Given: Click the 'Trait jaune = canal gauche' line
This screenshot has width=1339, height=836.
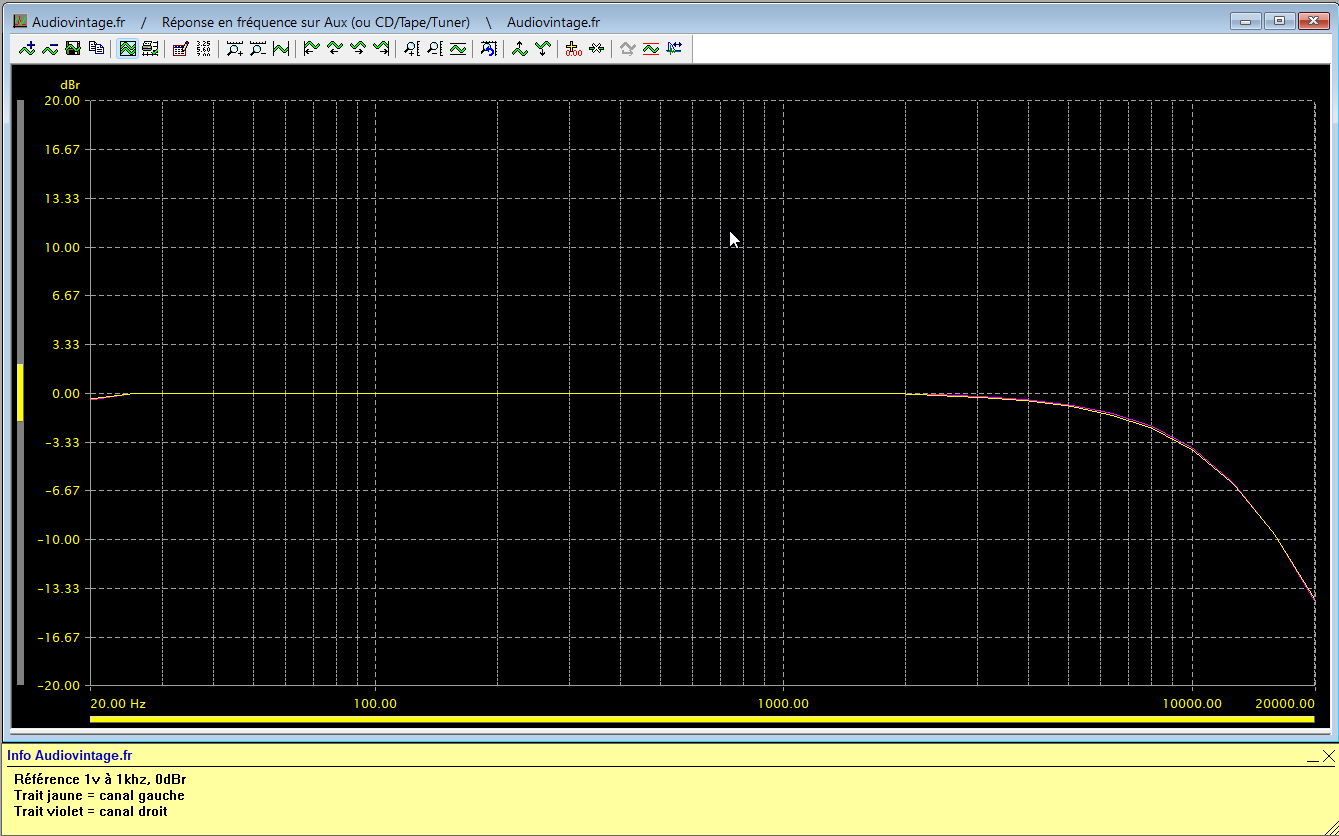Looking at the screenshot, I should point(99,795).
